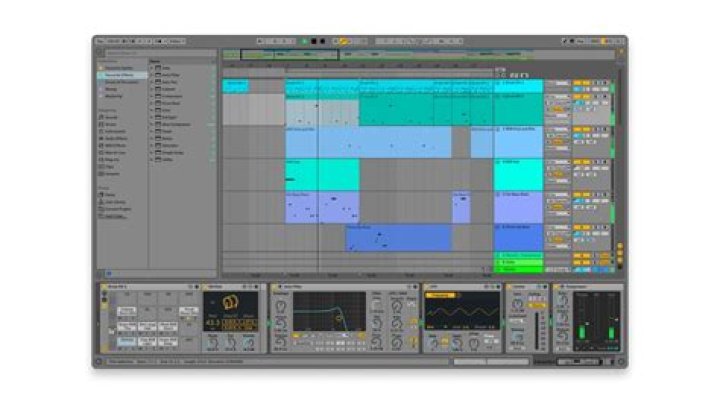Image resolution: width=720 pixels, height=404 pixels.
Task: Toggle the Auto Filter device on/off switch
Action: click(275, 287)
